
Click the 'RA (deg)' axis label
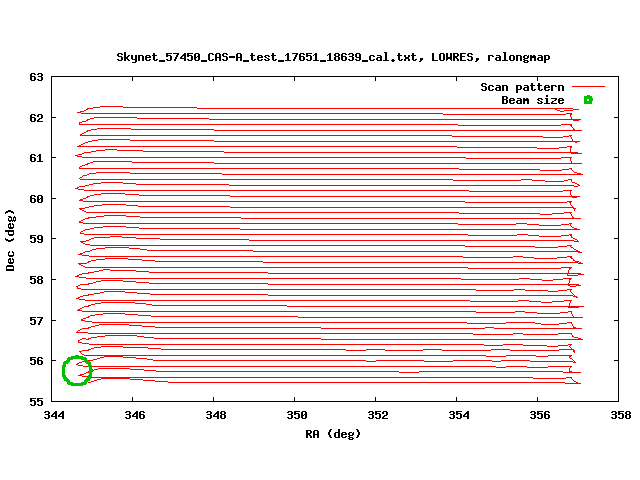tap(333, 434)
